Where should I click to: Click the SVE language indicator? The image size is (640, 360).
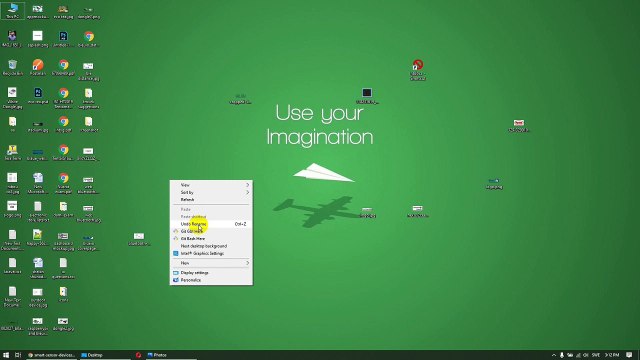596,355
